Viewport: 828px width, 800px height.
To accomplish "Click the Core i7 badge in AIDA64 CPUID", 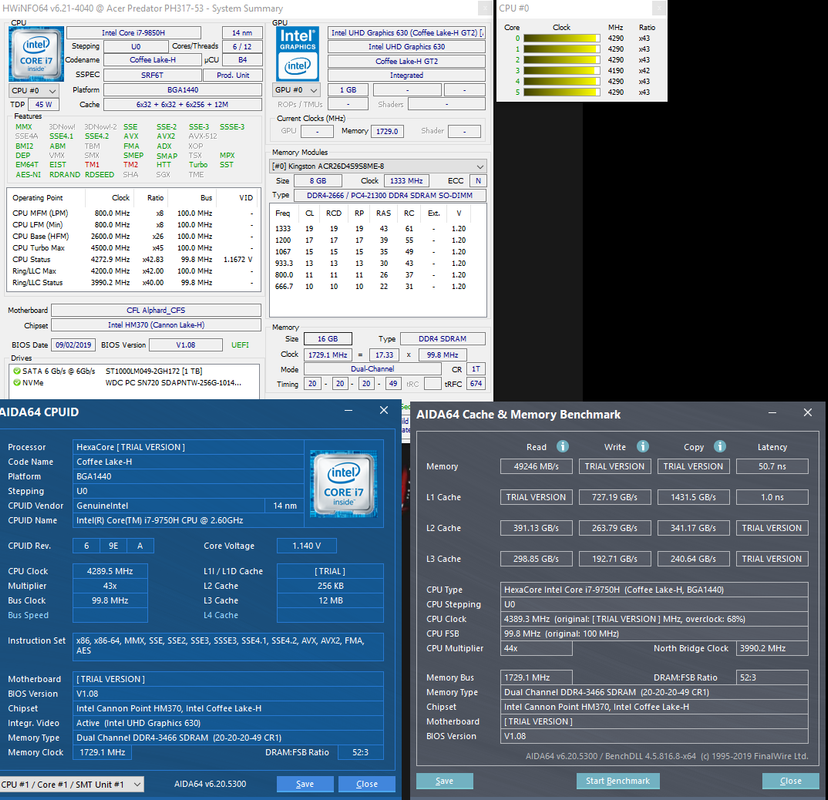I will (344, 484).
